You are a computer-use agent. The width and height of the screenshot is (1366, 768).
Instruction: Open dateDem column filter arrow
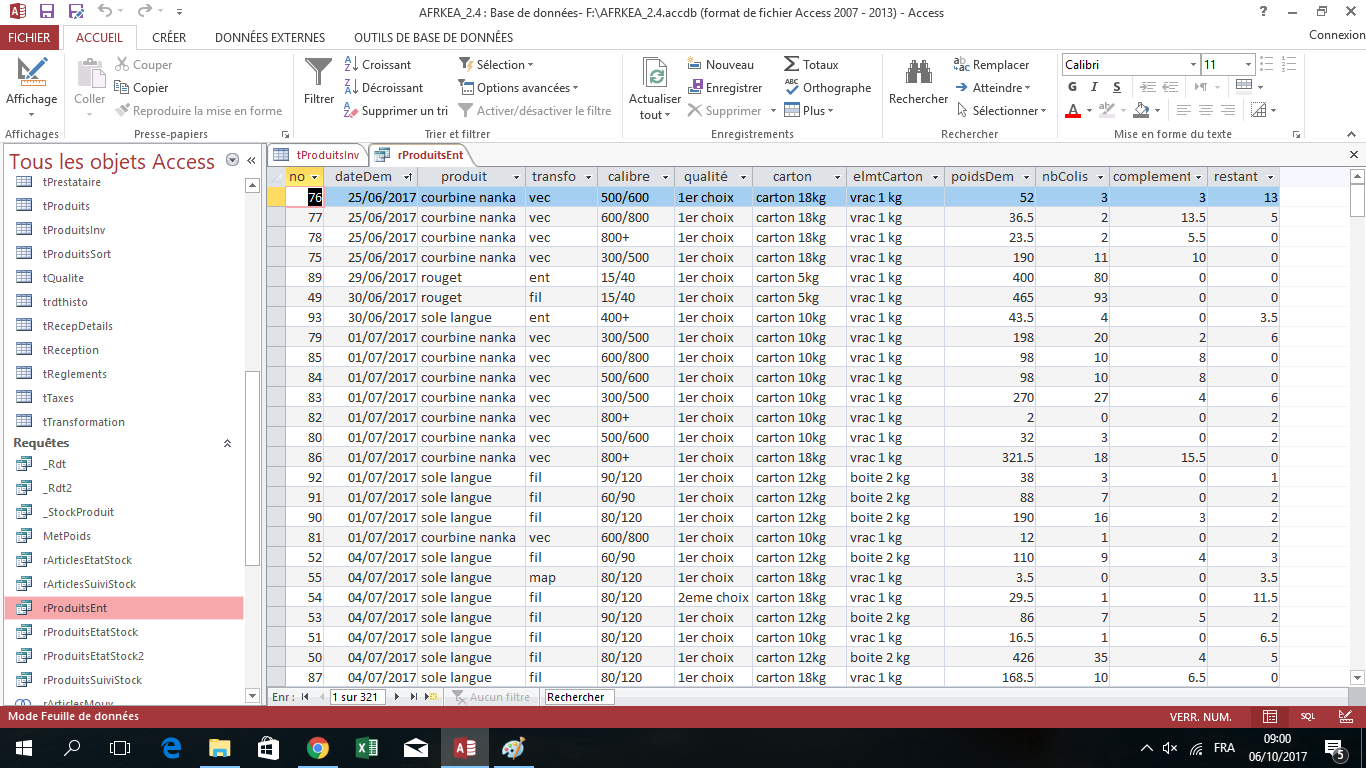coord(407,177)
